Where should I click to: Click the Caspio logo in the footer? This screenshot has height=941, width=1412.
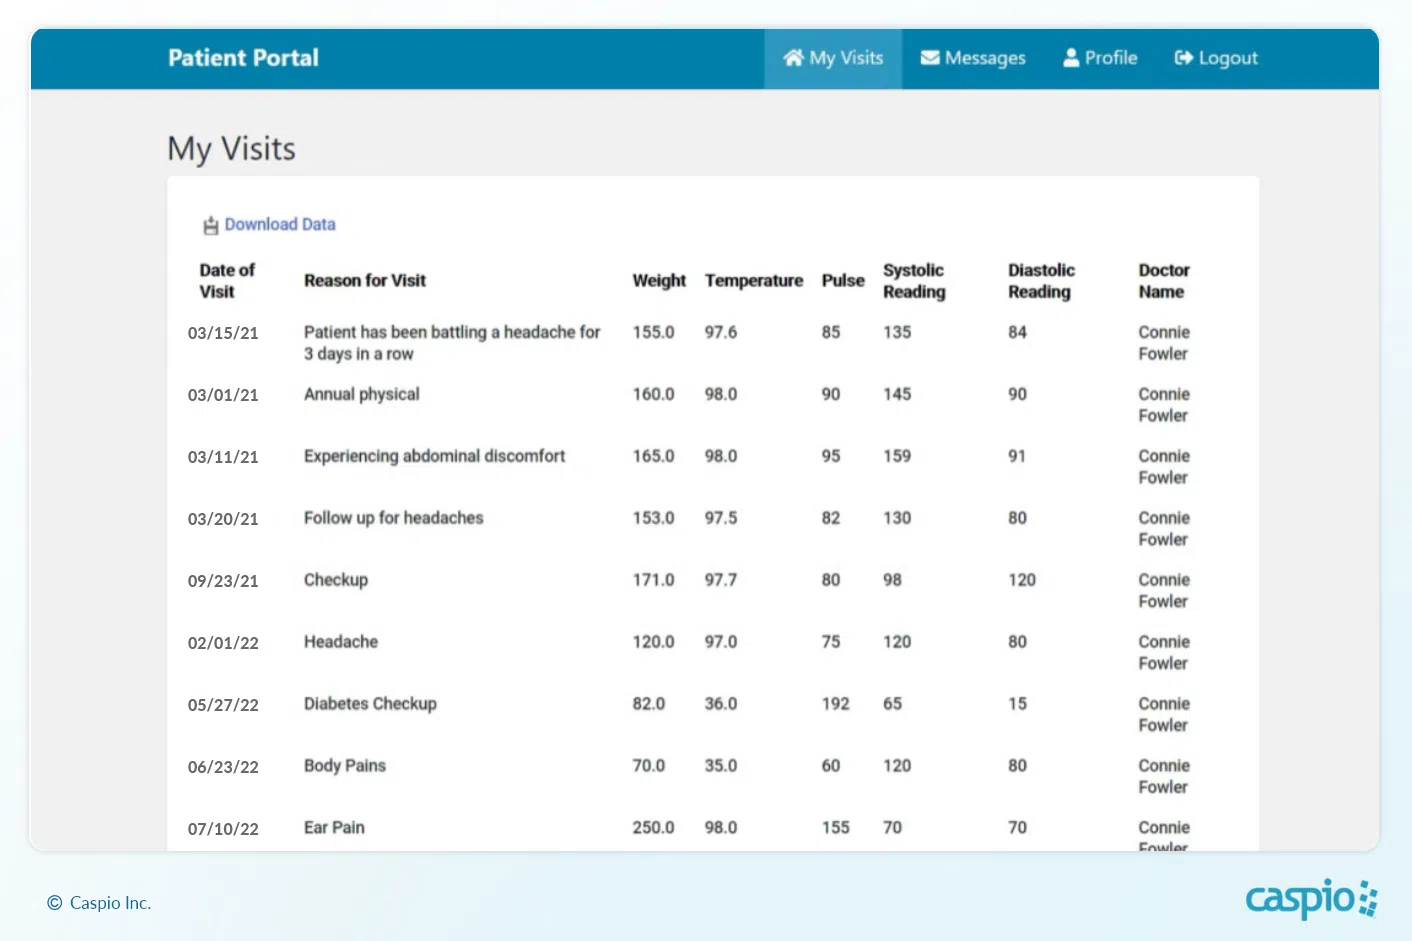coord(1310,899)
